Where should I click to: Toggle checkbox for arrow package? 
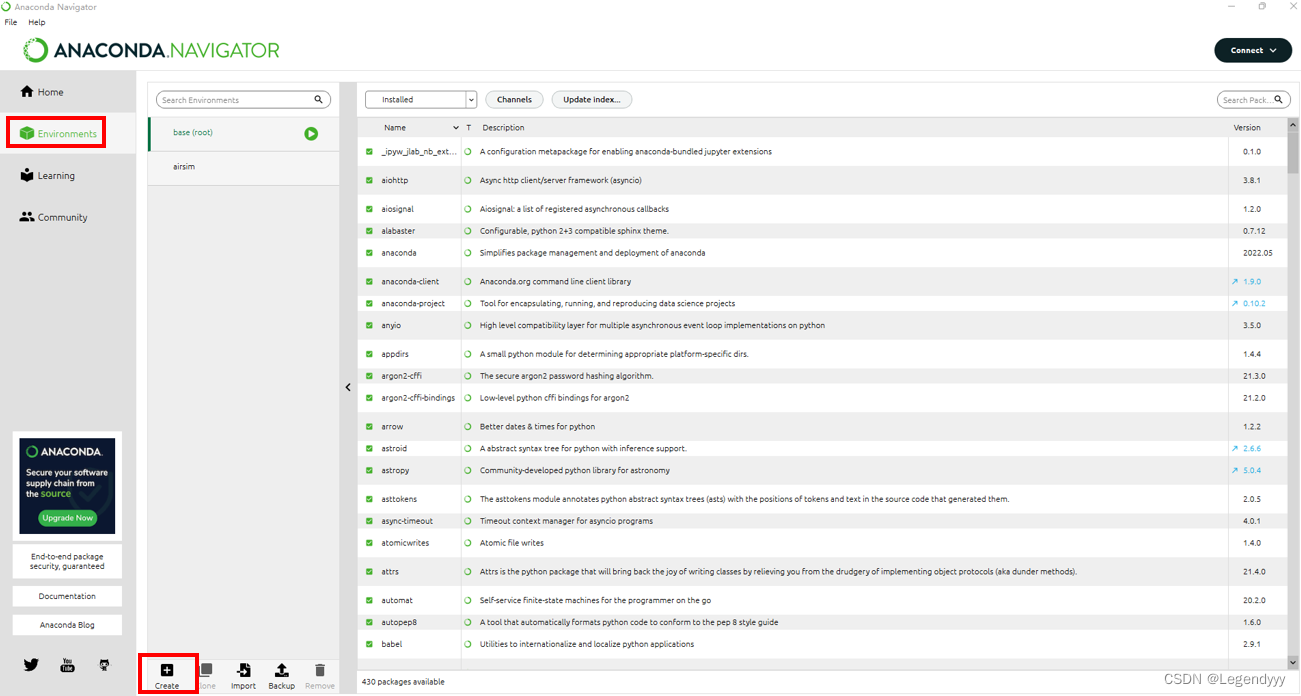(x=369, y=427)
